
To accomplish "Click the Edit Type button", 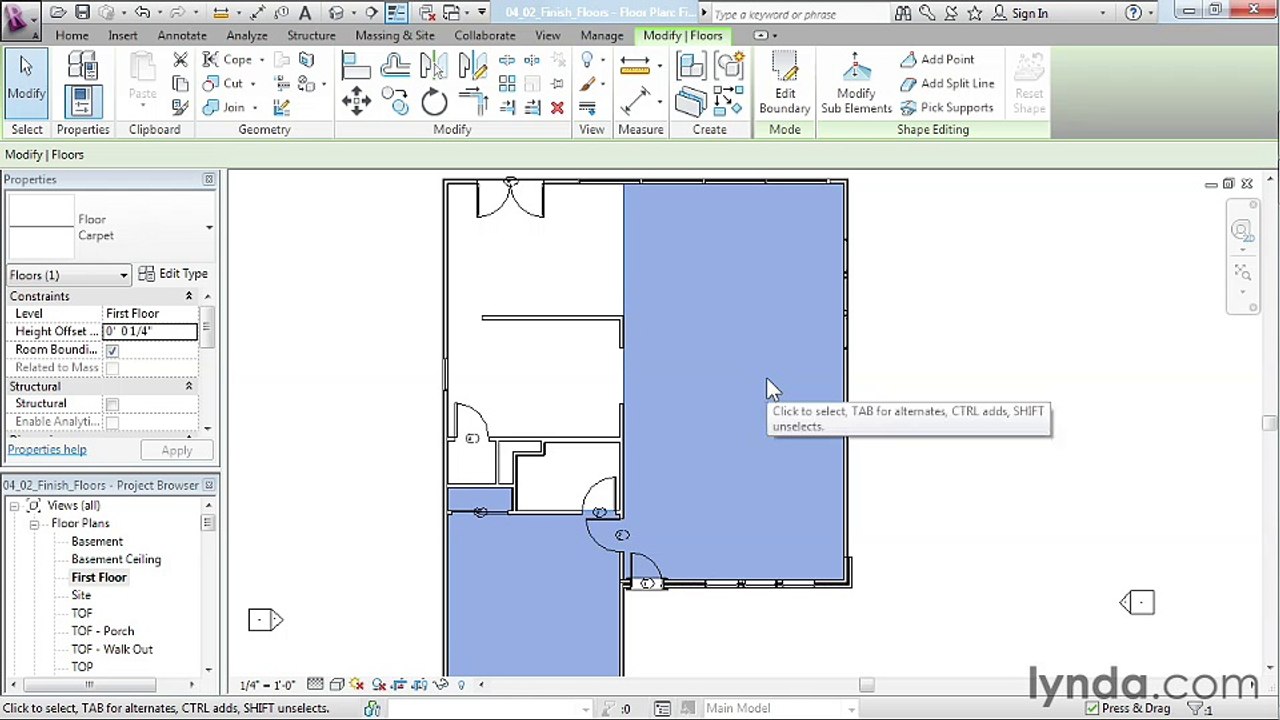I will tap(173, 274).
